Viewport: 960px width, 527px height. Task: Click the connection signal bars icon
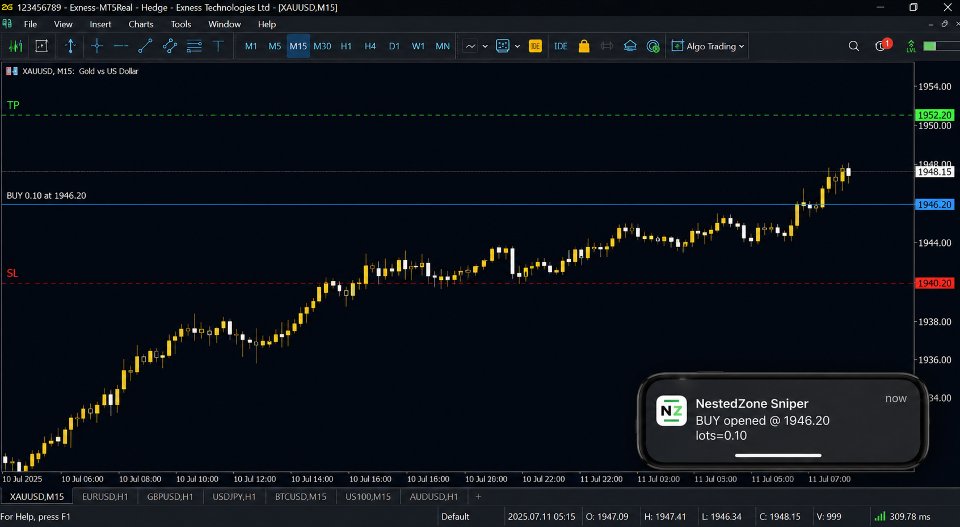click(x=880, y=517)
